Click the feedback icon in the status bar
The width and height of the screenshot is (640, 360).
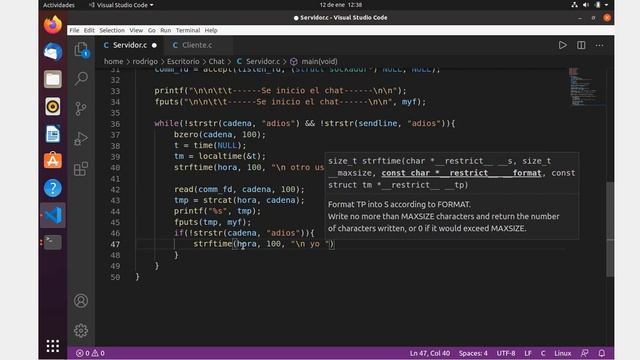(584, 353)
